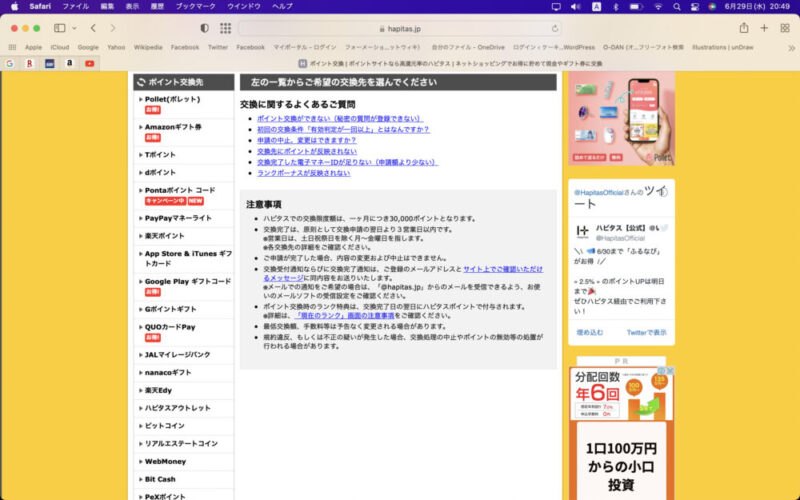Image resolution: width=800 pixels, height=500 pixels.
Task: Click the Pollet phone advertisement banner
Action: [621, 118]
